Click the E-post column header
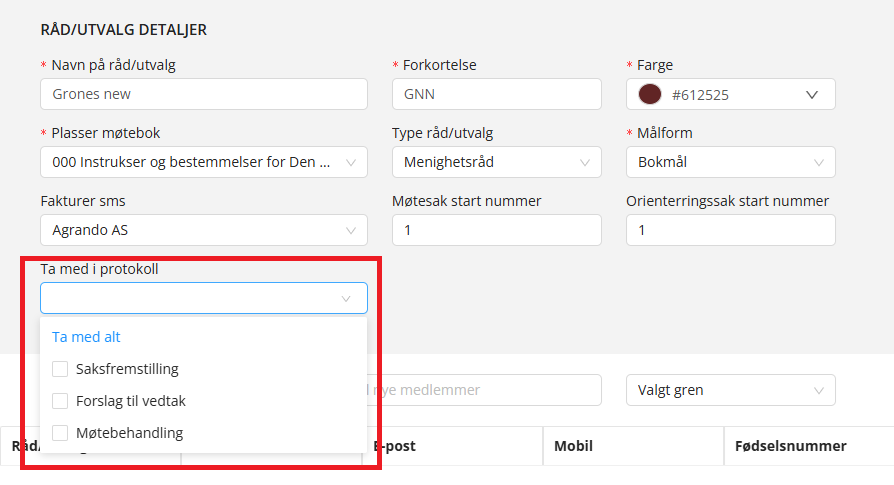 [x=395, y=446]
